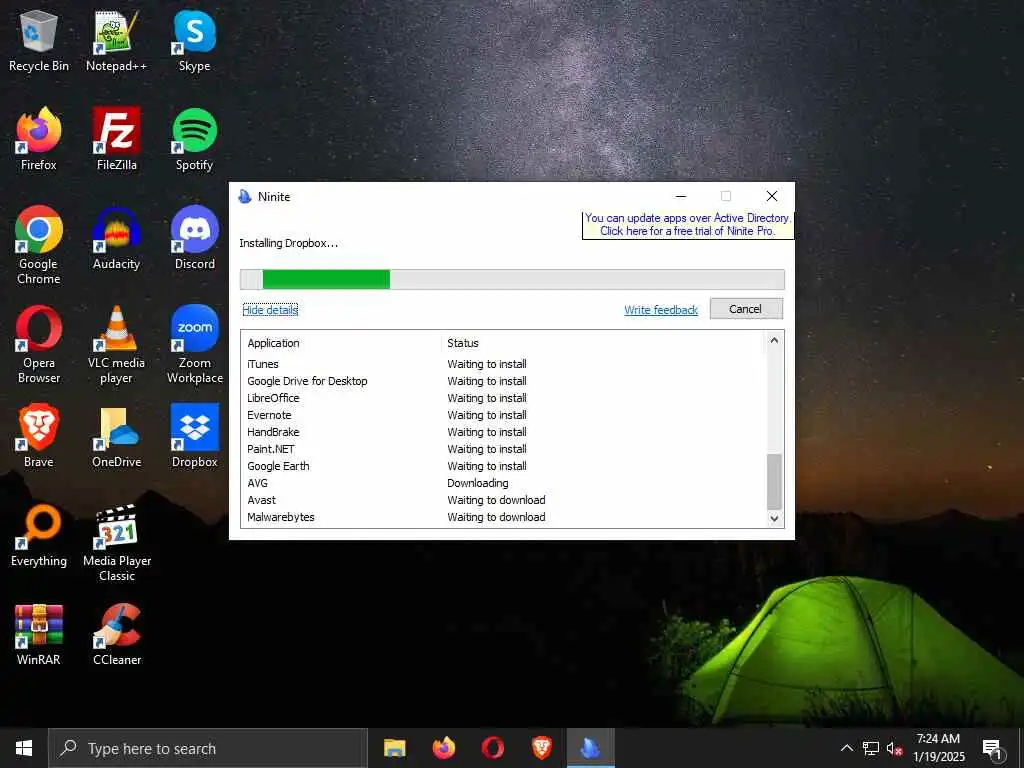Select the LibreOffice row

coord(503,398)
